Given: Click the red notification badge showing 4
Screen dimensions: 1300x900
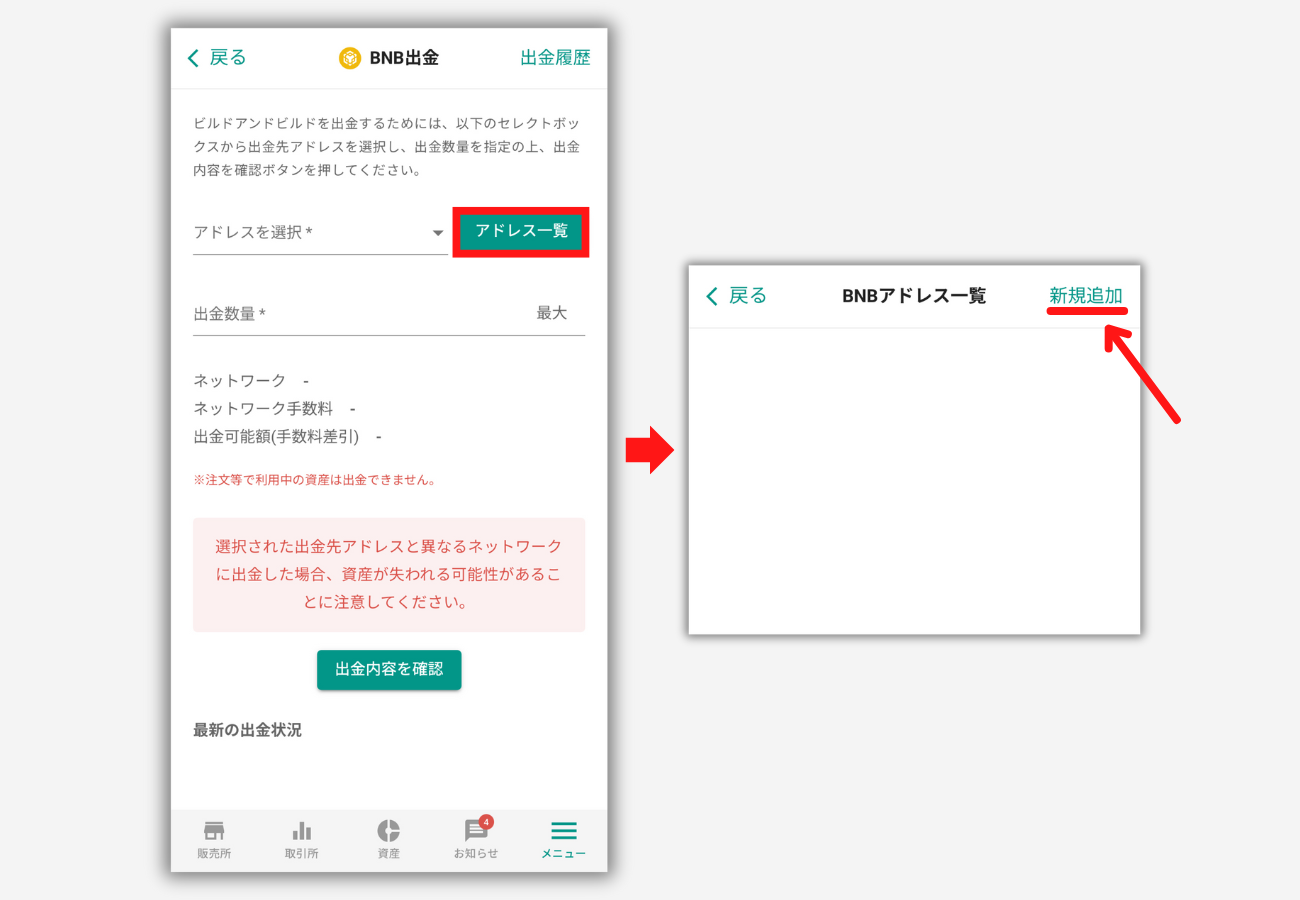Looking at the screenshot, I should (486, 822).
